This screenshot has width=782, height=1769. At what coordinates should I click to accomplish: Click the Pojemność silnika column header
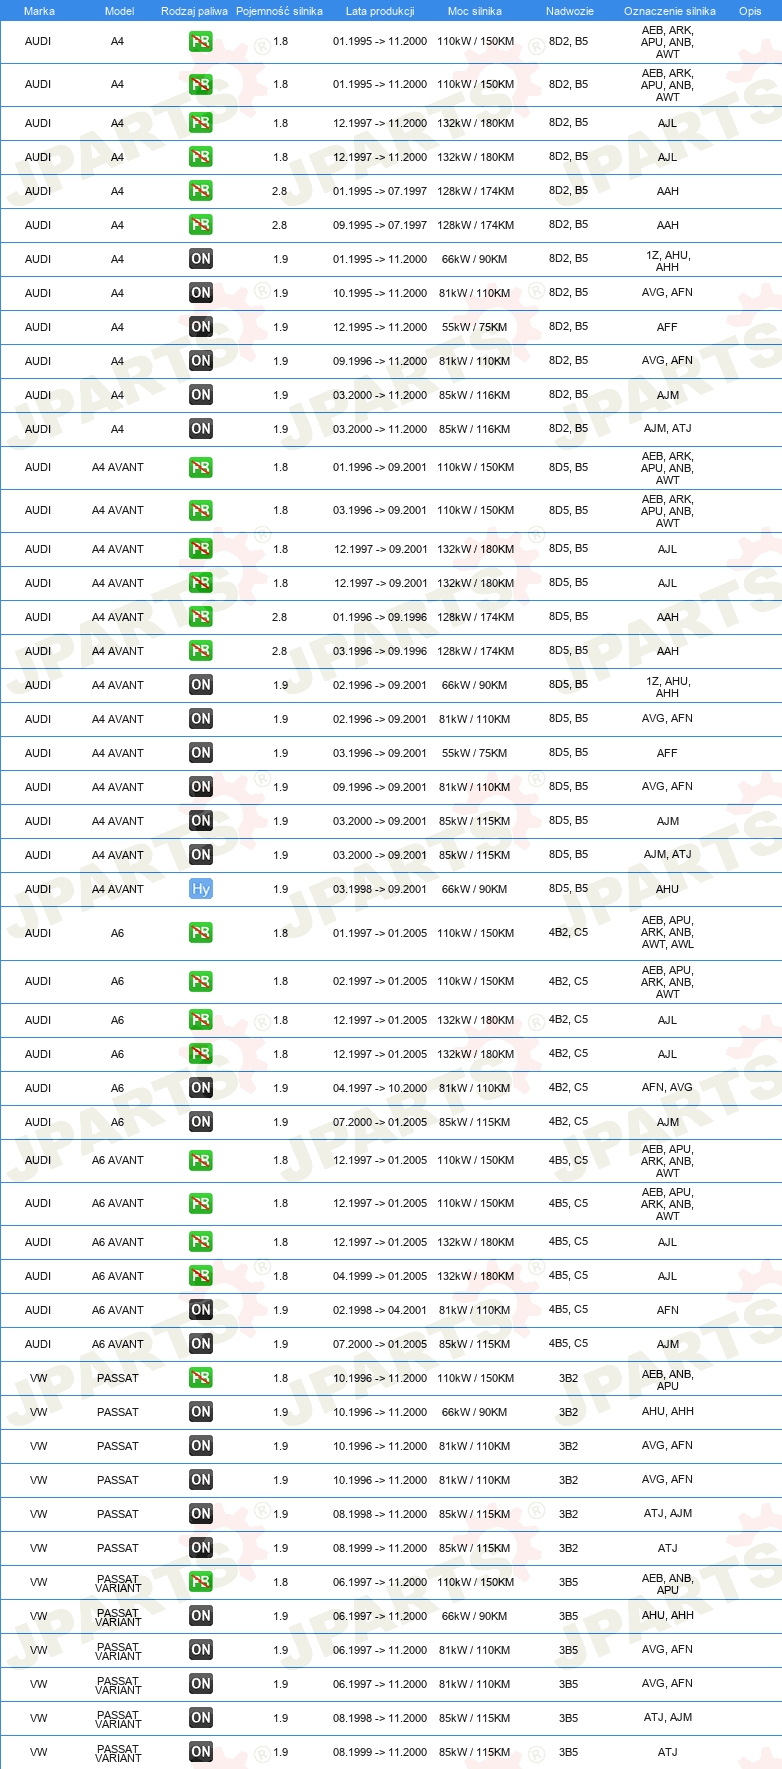279,11
